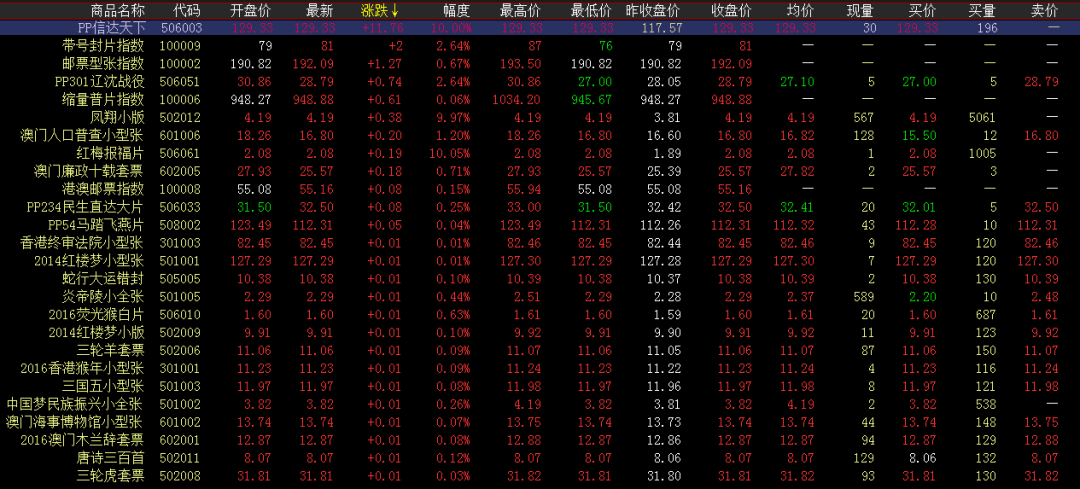Click code 100009 in the 代码 column
The height and width of the screenshot is (489, 1080).
(x=180, y=46)
